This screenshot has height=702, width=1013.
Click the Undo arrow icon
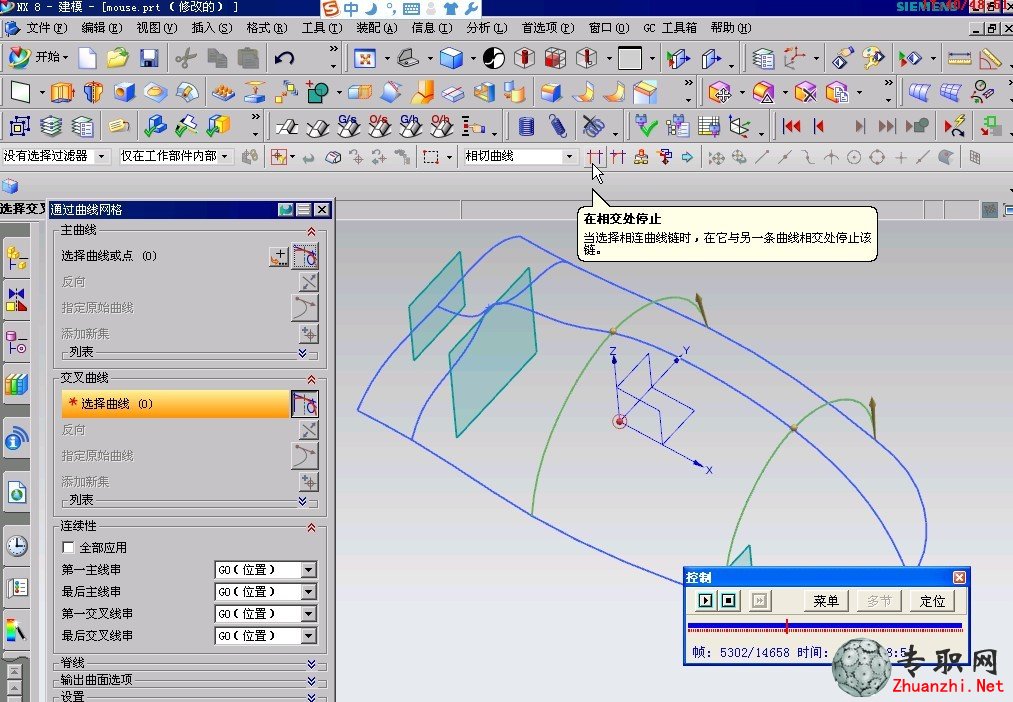(x=284, y=59)
